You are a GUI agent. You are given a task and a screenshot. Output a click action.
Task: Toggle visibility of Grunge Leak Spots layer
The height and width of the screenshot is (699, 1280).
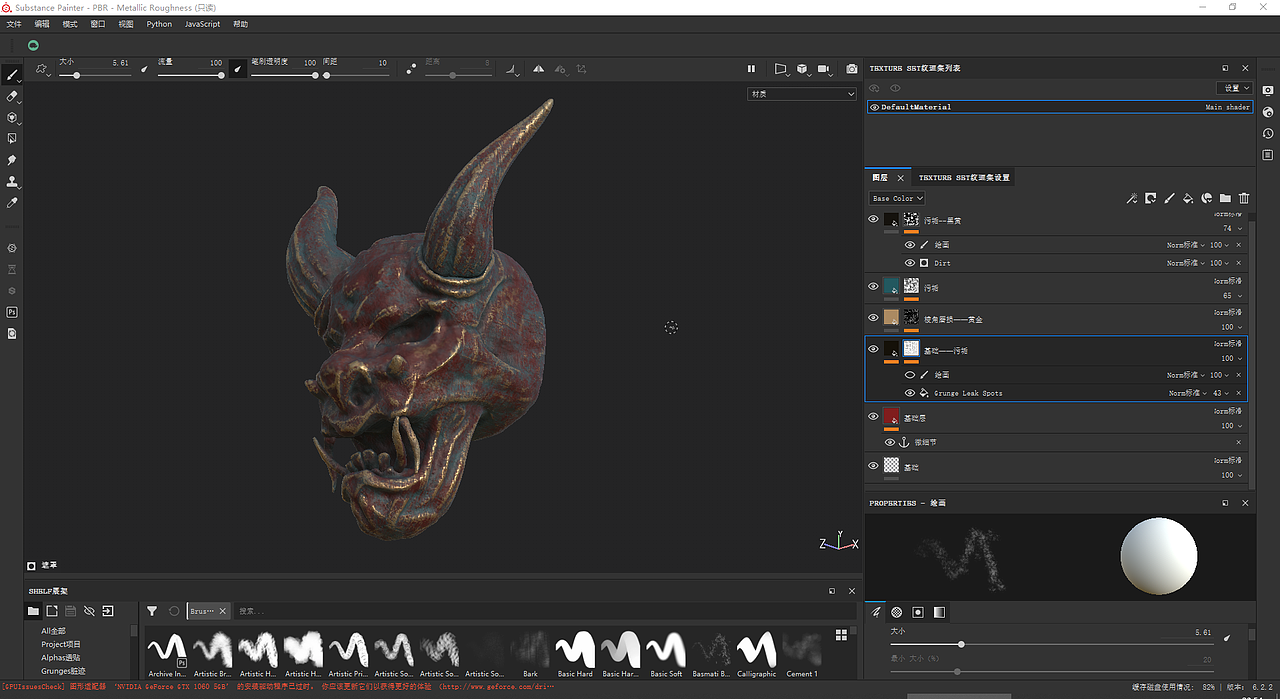point(910,393)
